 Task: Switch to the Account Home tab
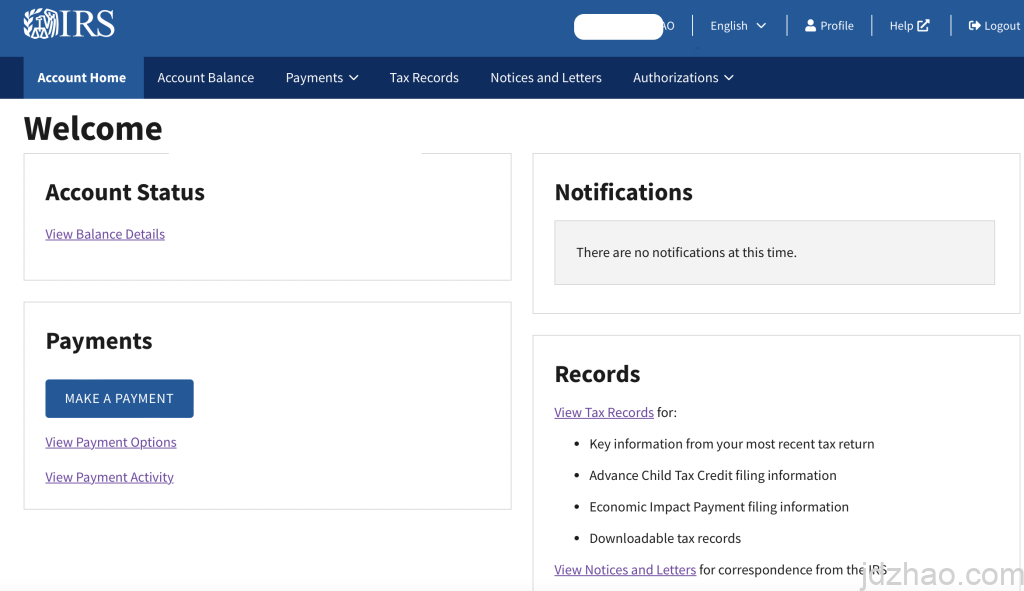(x=82, y=78)
